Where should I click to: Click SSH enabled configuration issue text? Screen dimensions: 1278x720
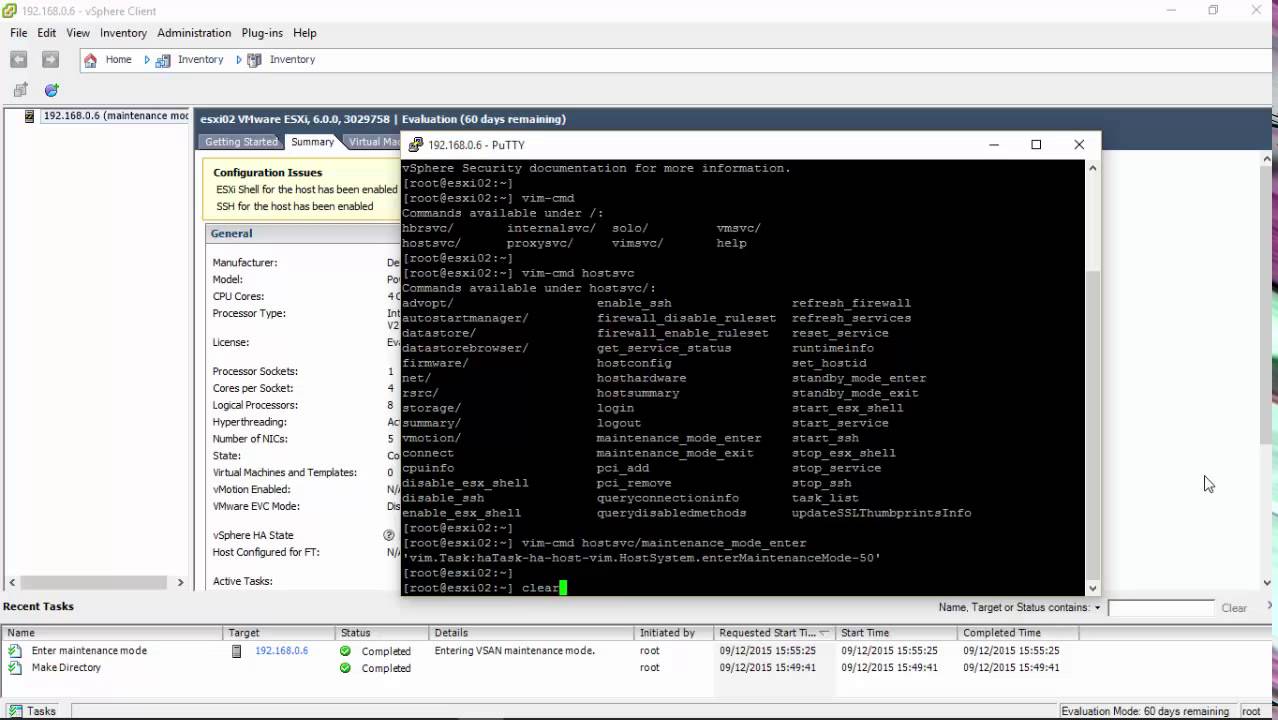pos(294,206)
